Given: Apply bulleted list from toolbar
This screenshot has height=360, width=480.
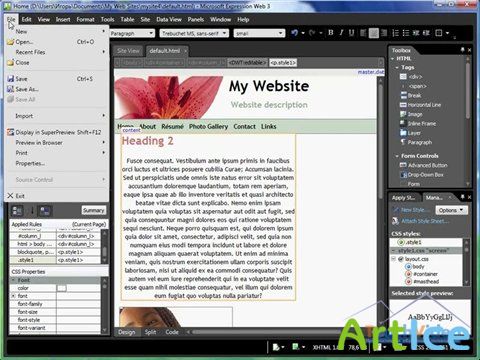Looking at the screenshot, I should coord(406,33).
